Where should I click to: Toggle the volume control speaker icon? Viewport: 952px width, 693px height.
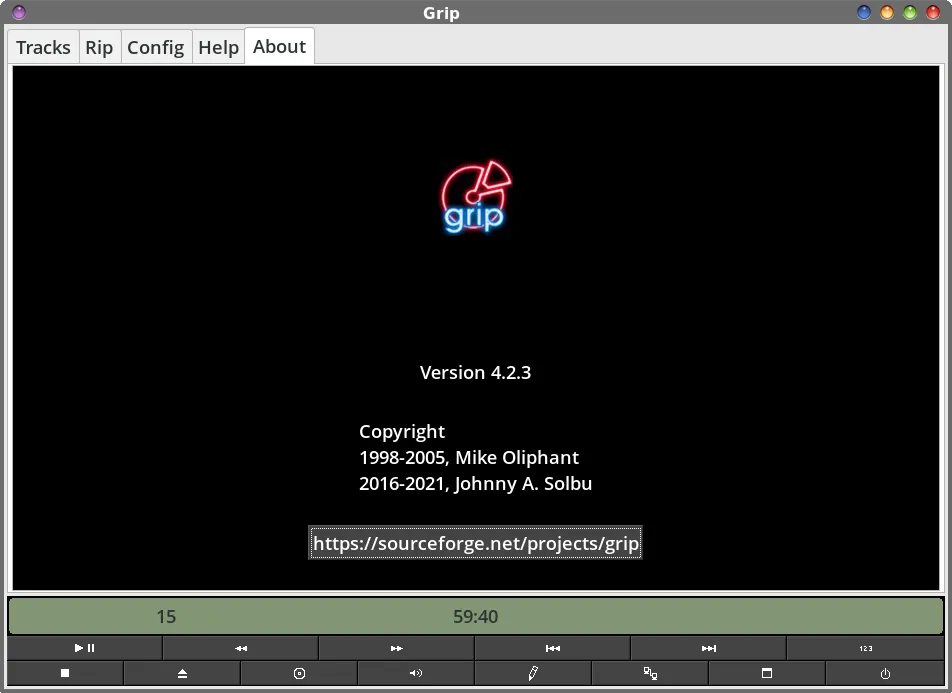click(x=416, y=673)
